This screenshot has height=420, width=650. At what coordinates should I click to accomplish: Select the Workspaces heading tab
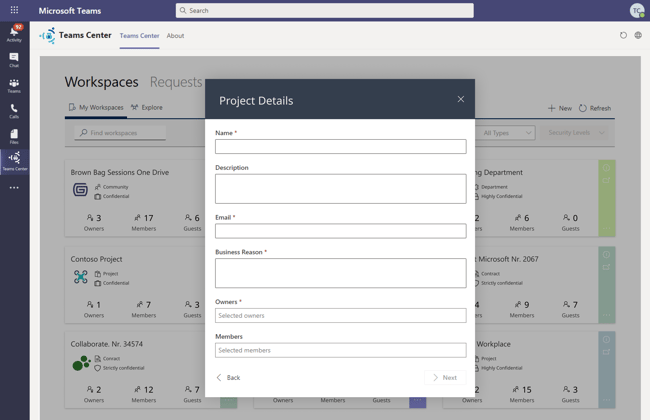(102, 82)
